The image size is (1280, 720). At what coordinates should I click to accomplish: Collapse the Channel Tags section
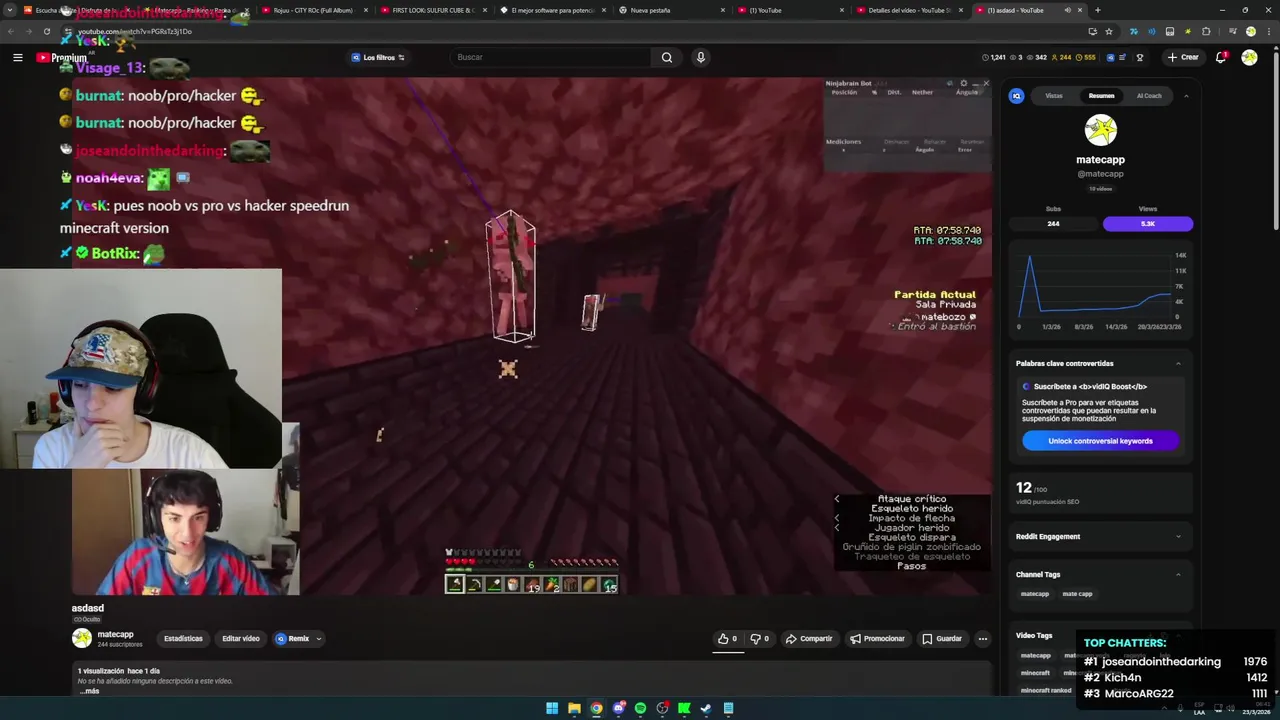tap(1178, 574)
